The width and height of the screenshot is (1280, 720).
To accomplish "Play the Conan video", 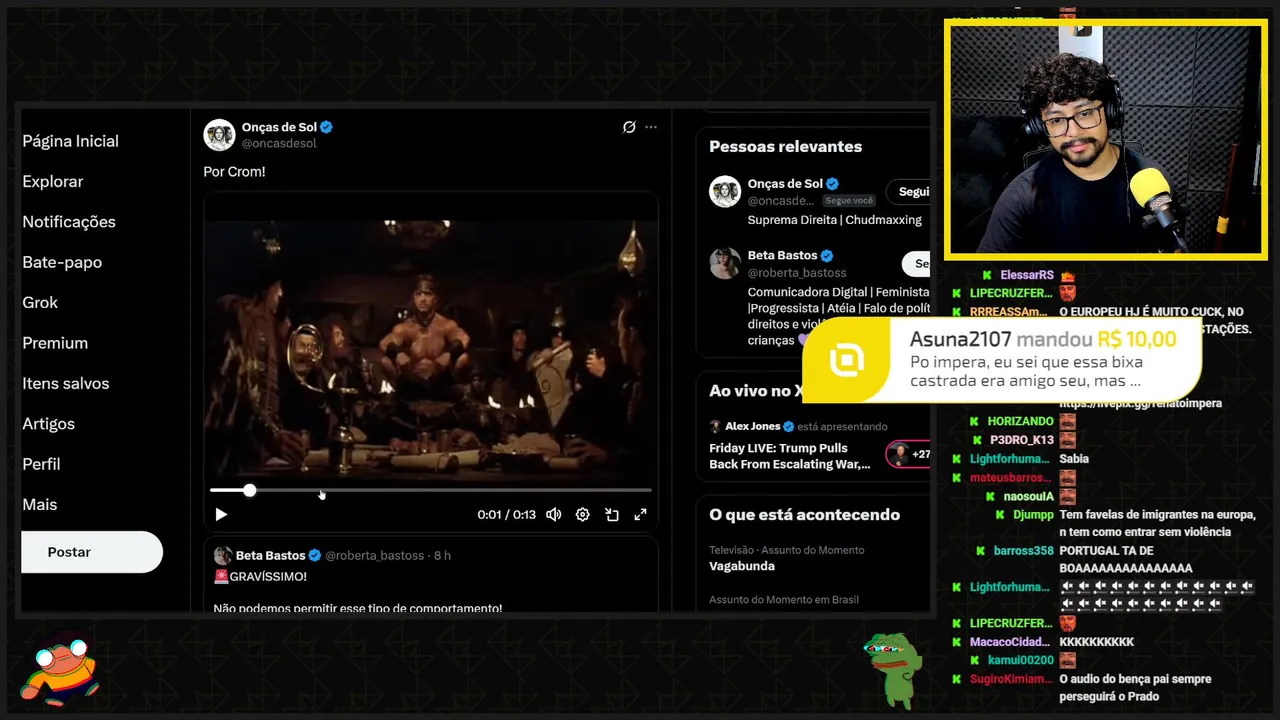I will (x=221, y=514).
